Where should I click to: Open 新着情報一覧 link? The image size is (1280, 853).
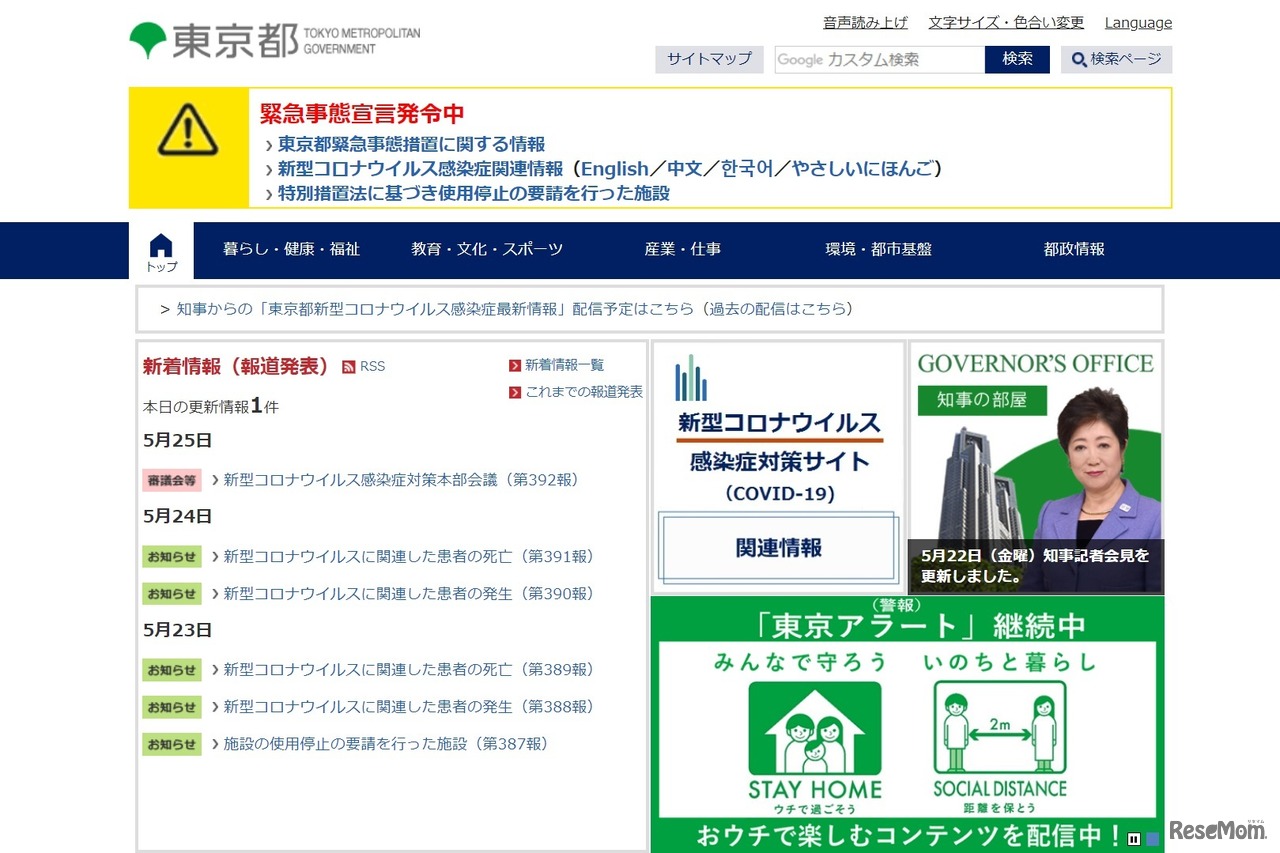coord(564,365)
